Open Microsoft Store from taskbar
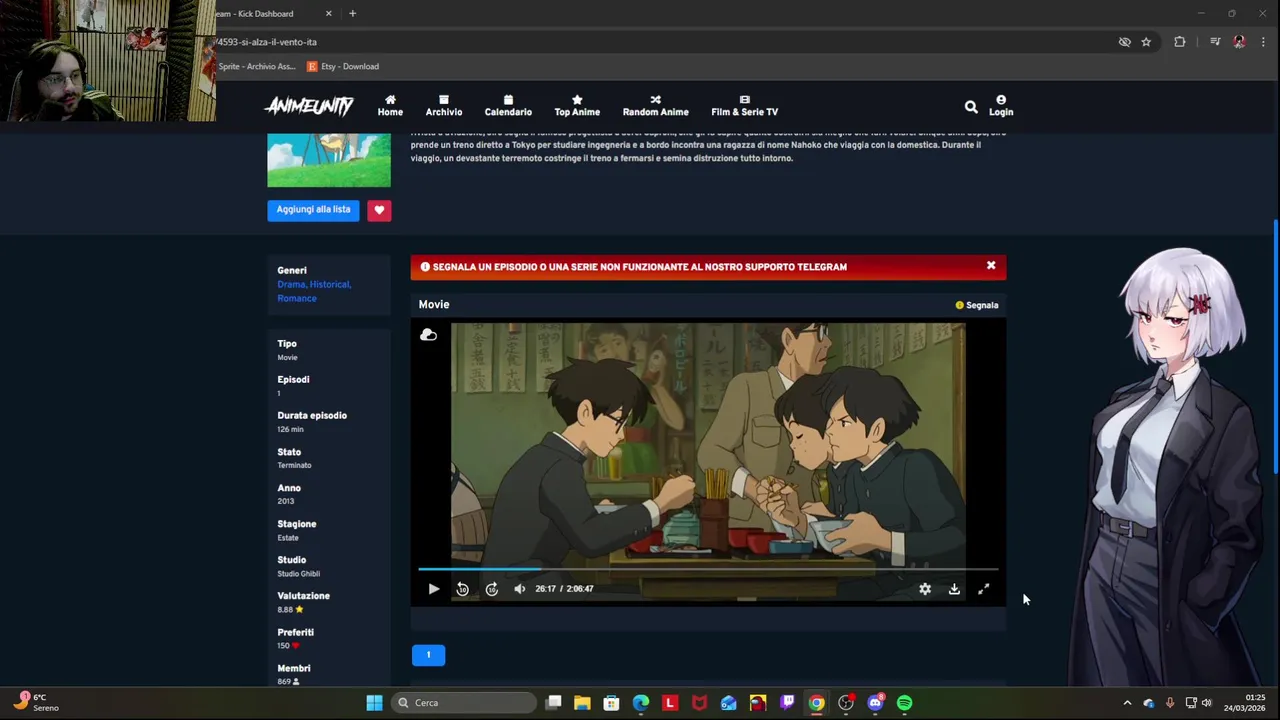 pyautogui.click(x=611, y=703)
